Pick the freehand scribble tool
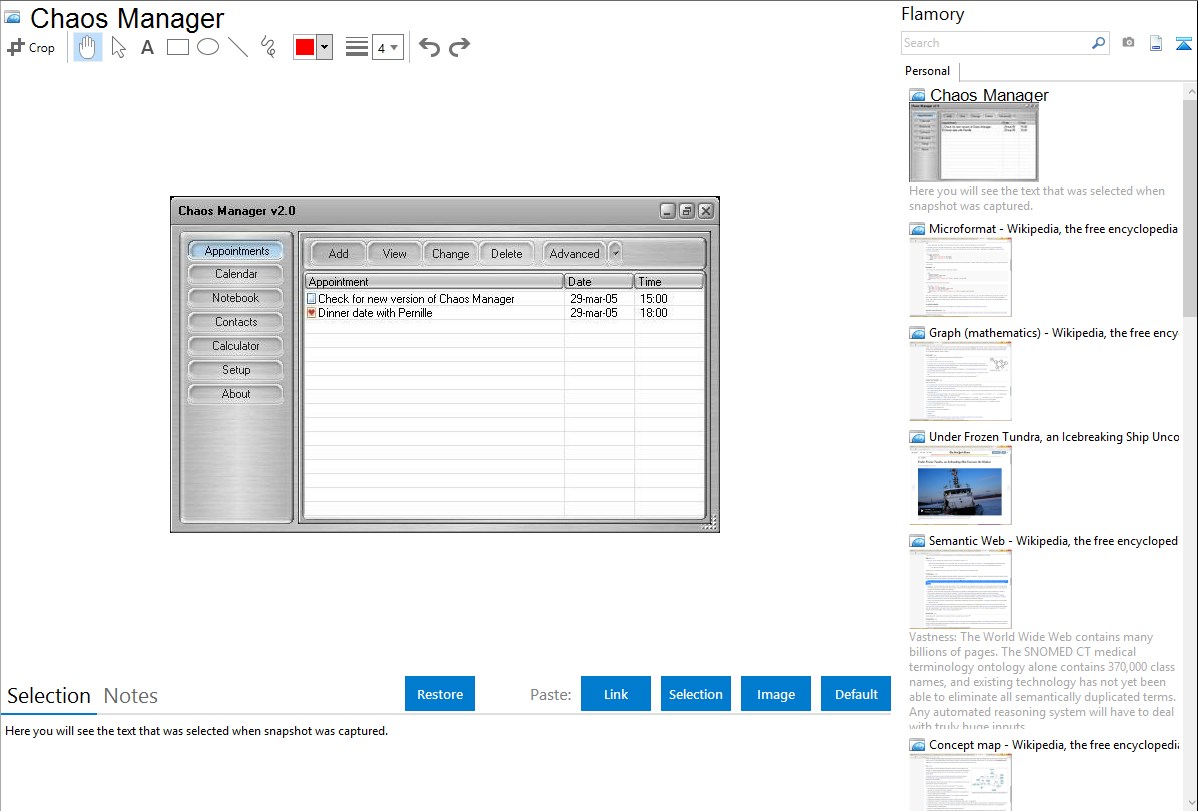 268,47
